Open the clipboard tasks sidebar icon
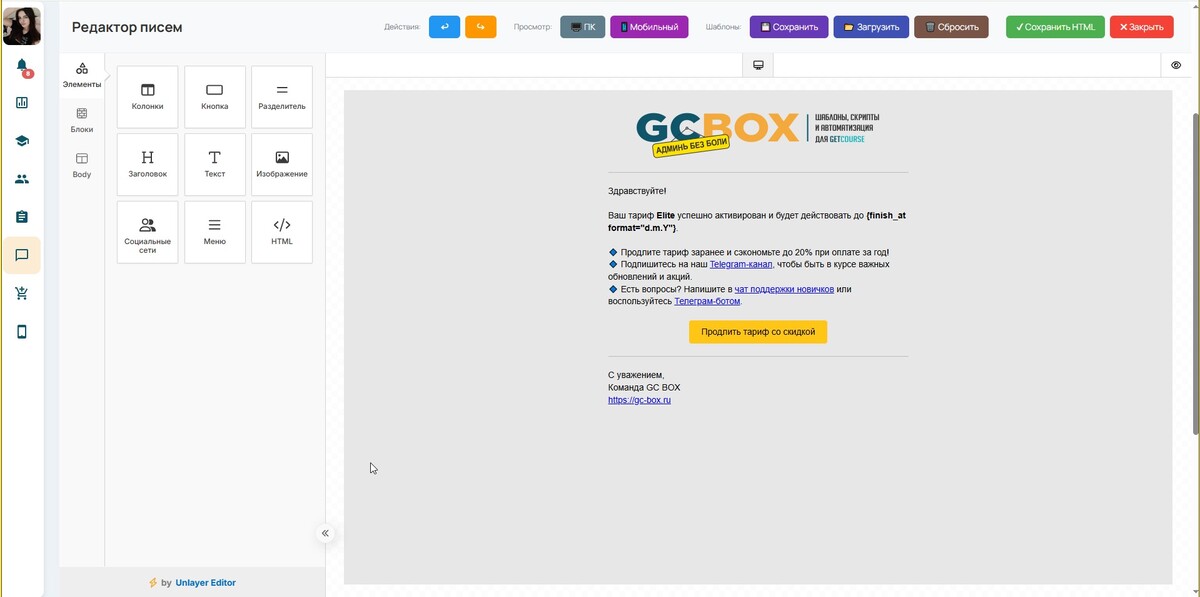The height and width of the screenshot is (597, 1200). [x=22, y=217]
